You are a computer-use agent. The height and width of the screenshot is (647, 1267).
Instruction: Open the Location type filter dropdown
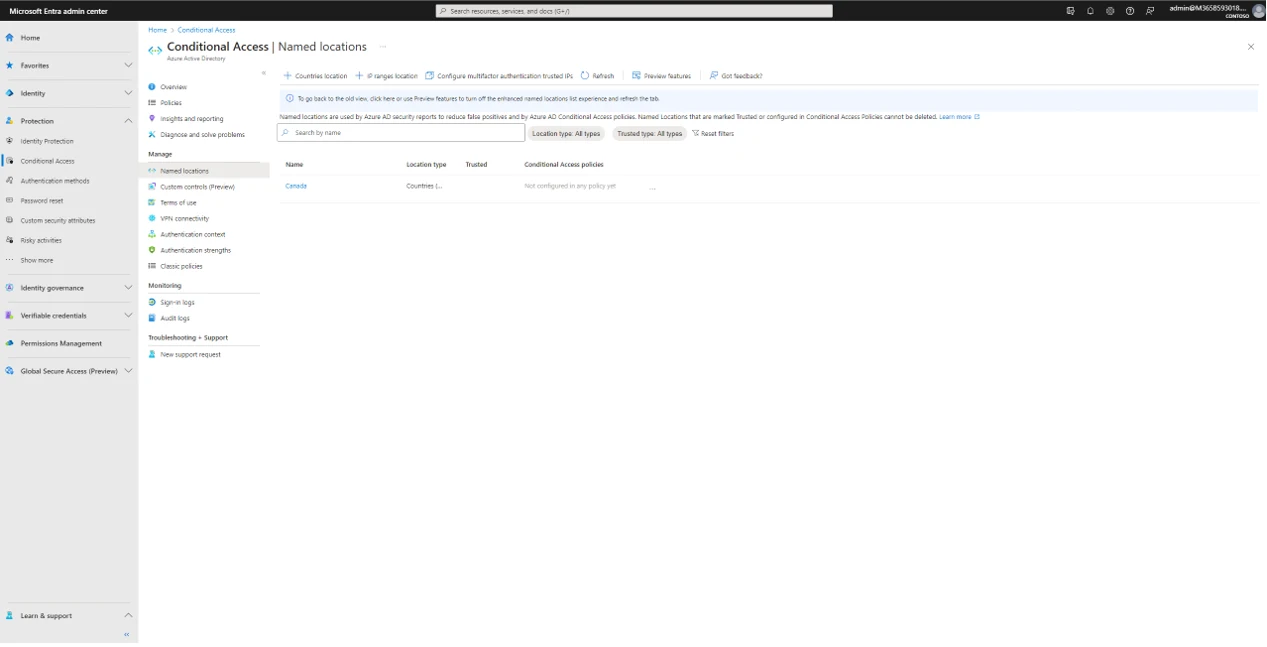[x=566, y=134]
